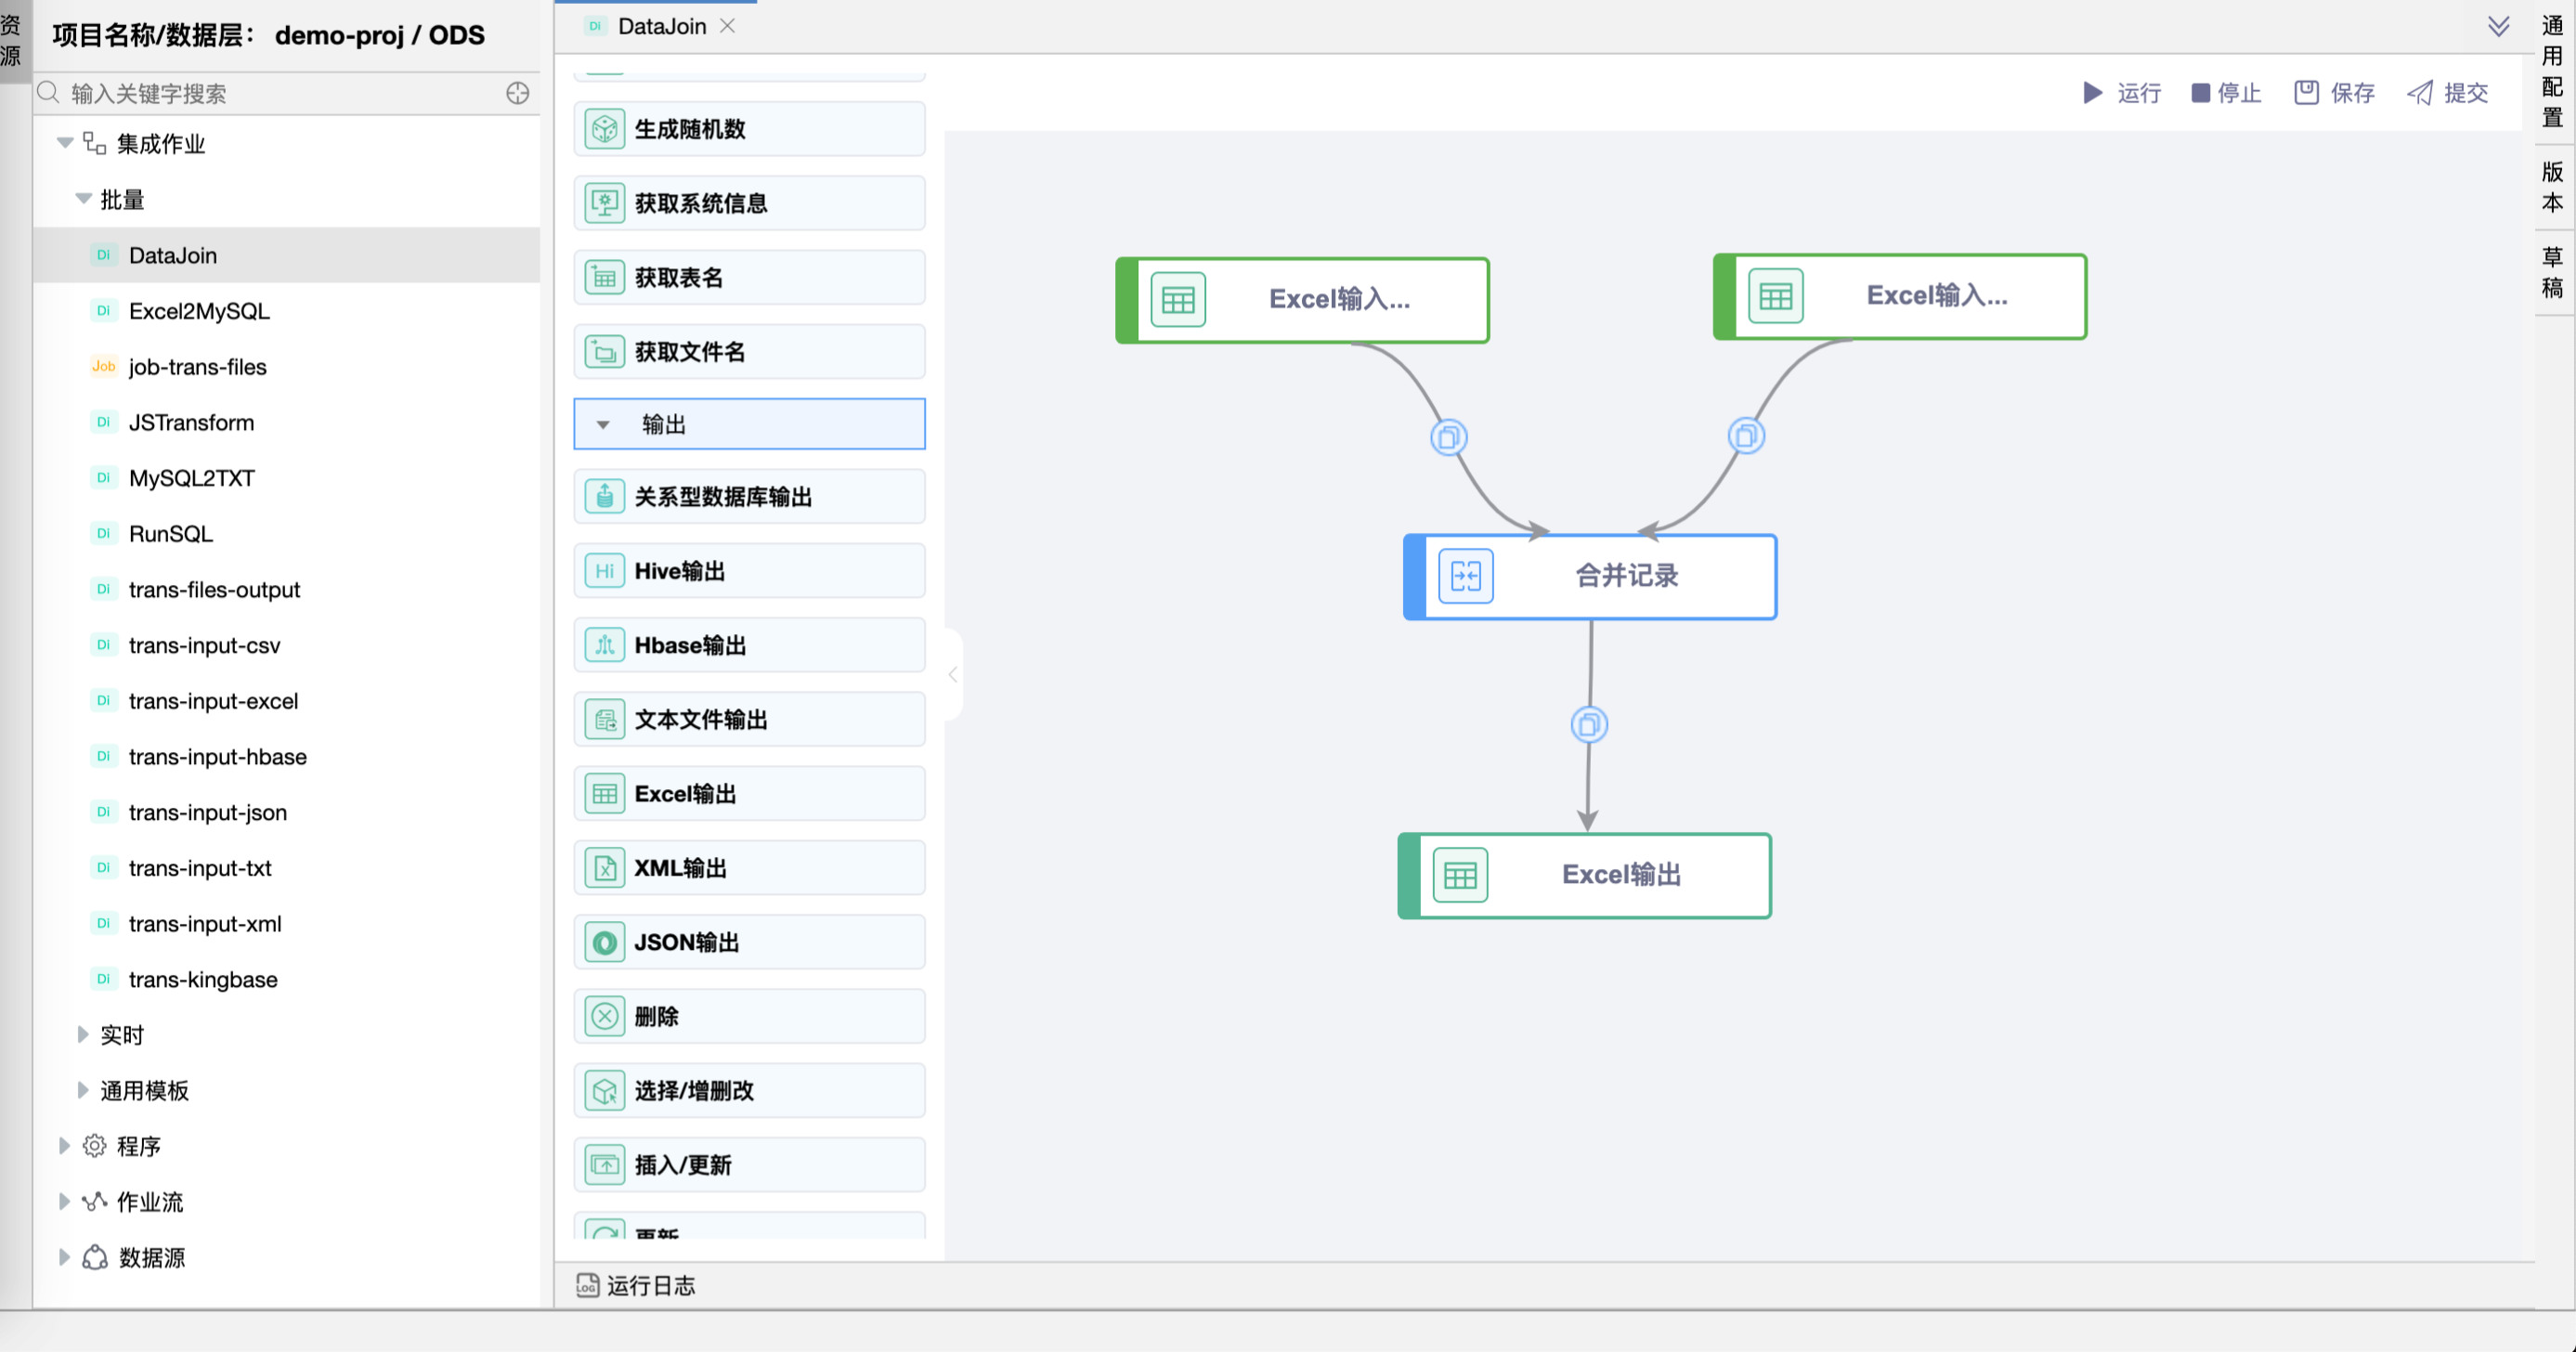Click the Save (保存) disk icon

[x=2306, y=93]
